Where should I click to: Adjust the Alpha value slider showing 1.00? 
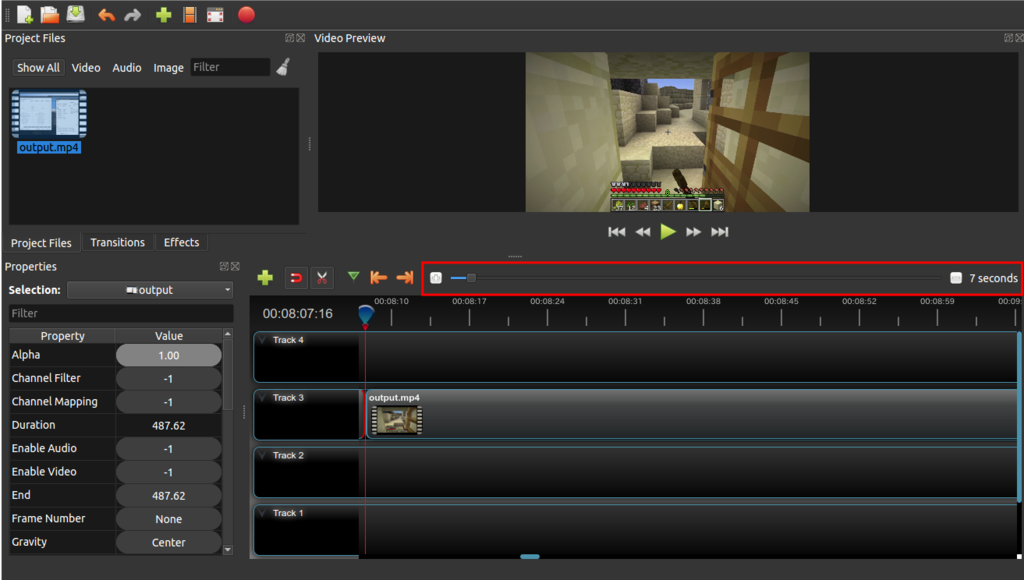point(168,355)
